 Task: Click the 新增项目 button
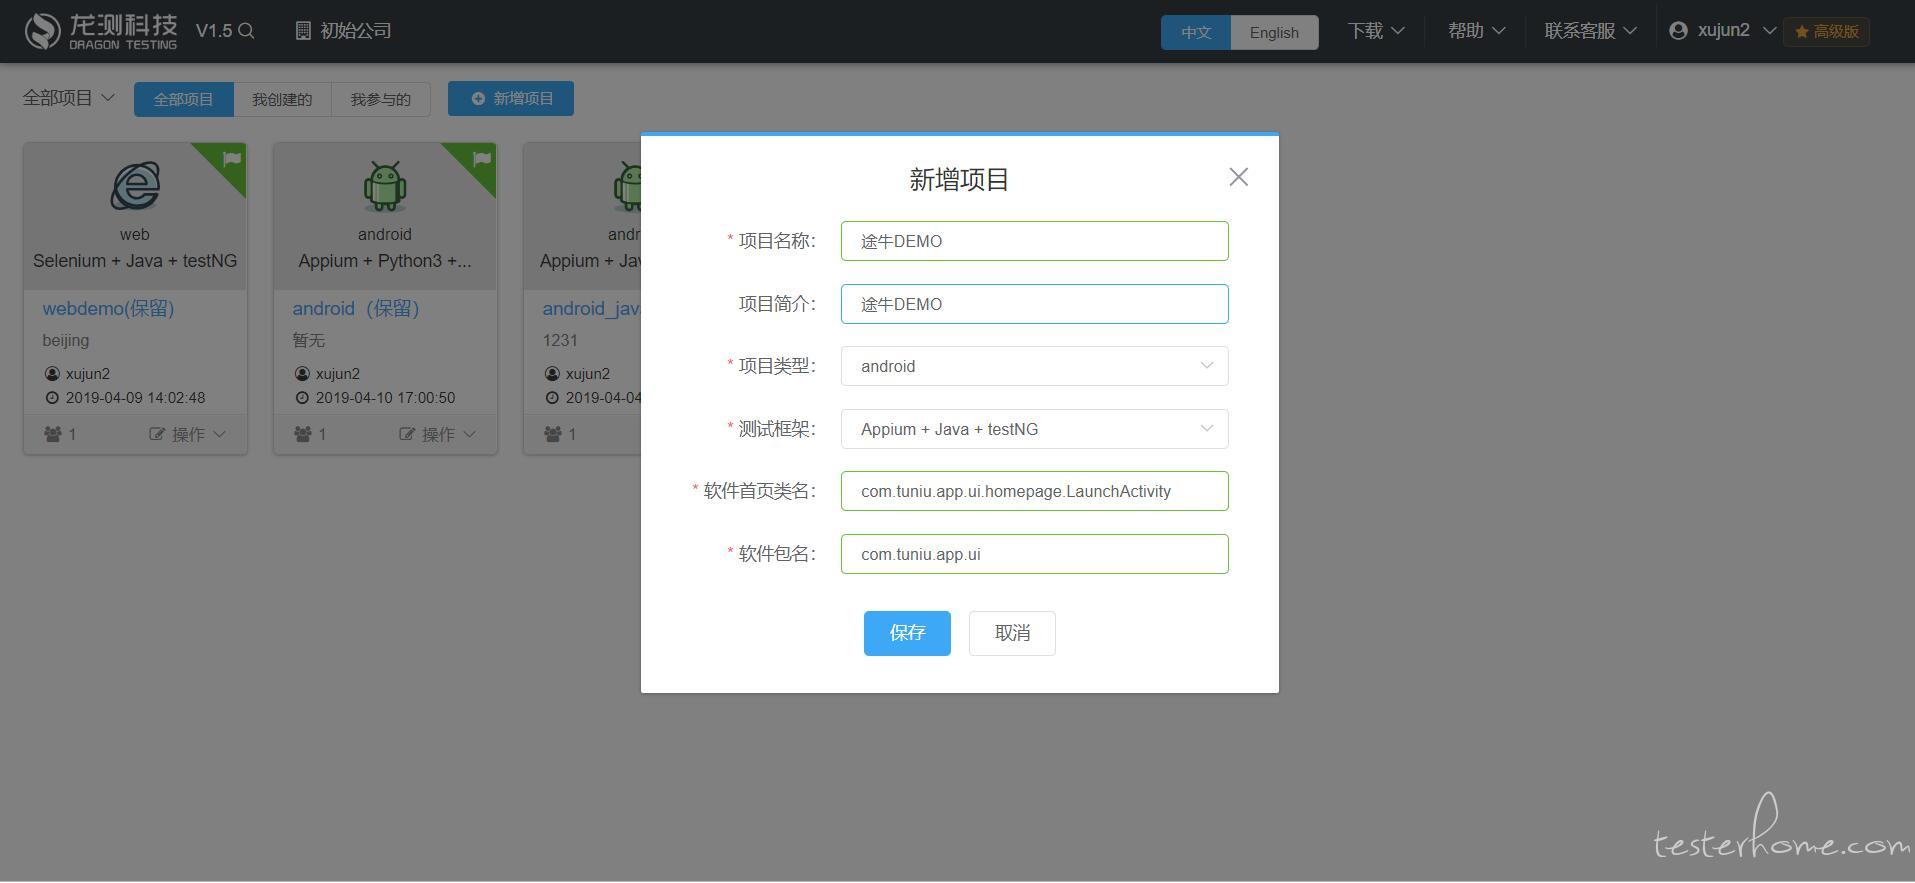[511, 98]
